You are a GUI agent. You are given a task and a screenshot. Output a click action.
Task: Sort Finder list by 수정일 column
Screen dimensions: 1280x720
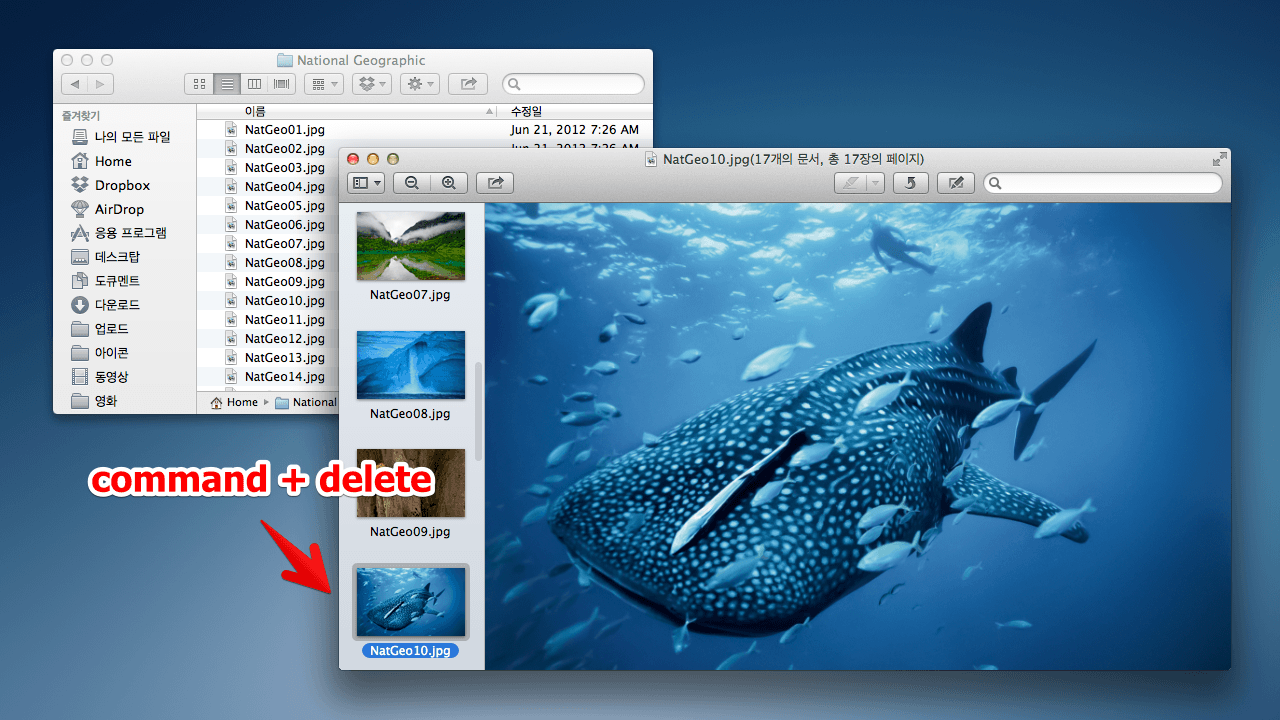tap(576, 111)
